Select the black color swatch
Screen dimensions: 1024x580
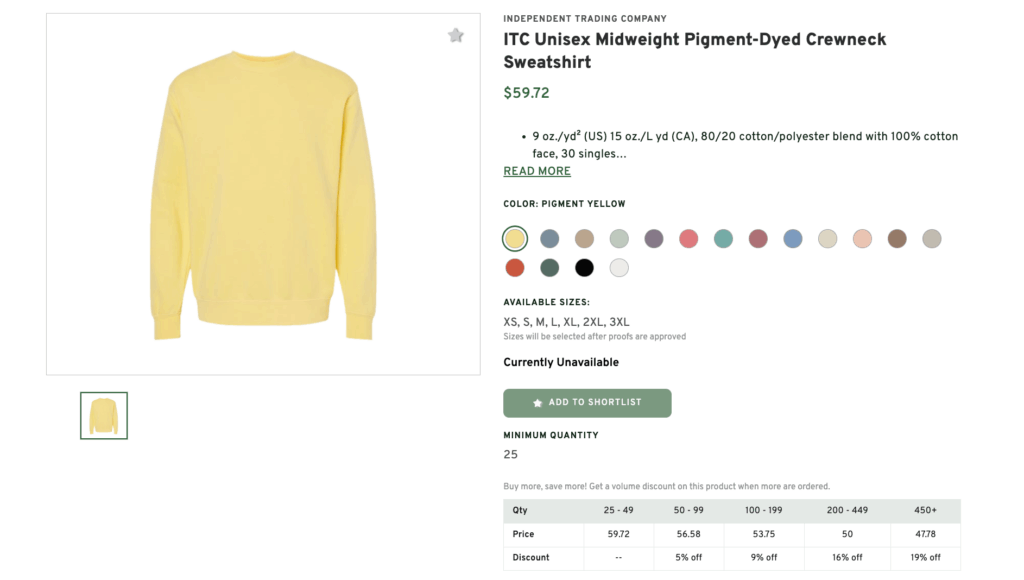click(584, 268)
